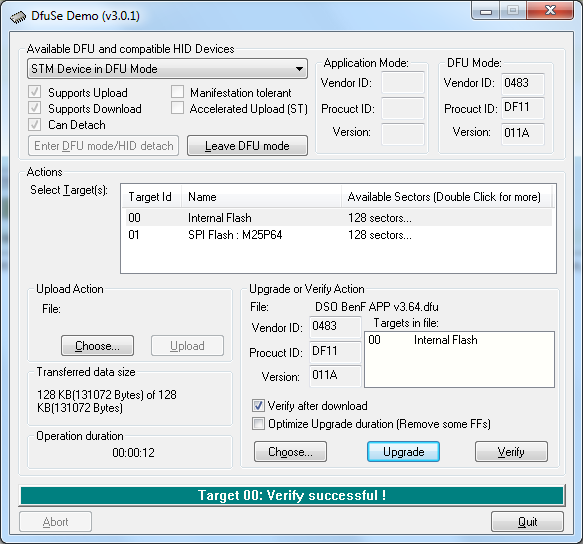Screen dimensions: 583x544
Task: Open the STM Device in DFU Mode dropdown
Action: [x=167, y=69]
